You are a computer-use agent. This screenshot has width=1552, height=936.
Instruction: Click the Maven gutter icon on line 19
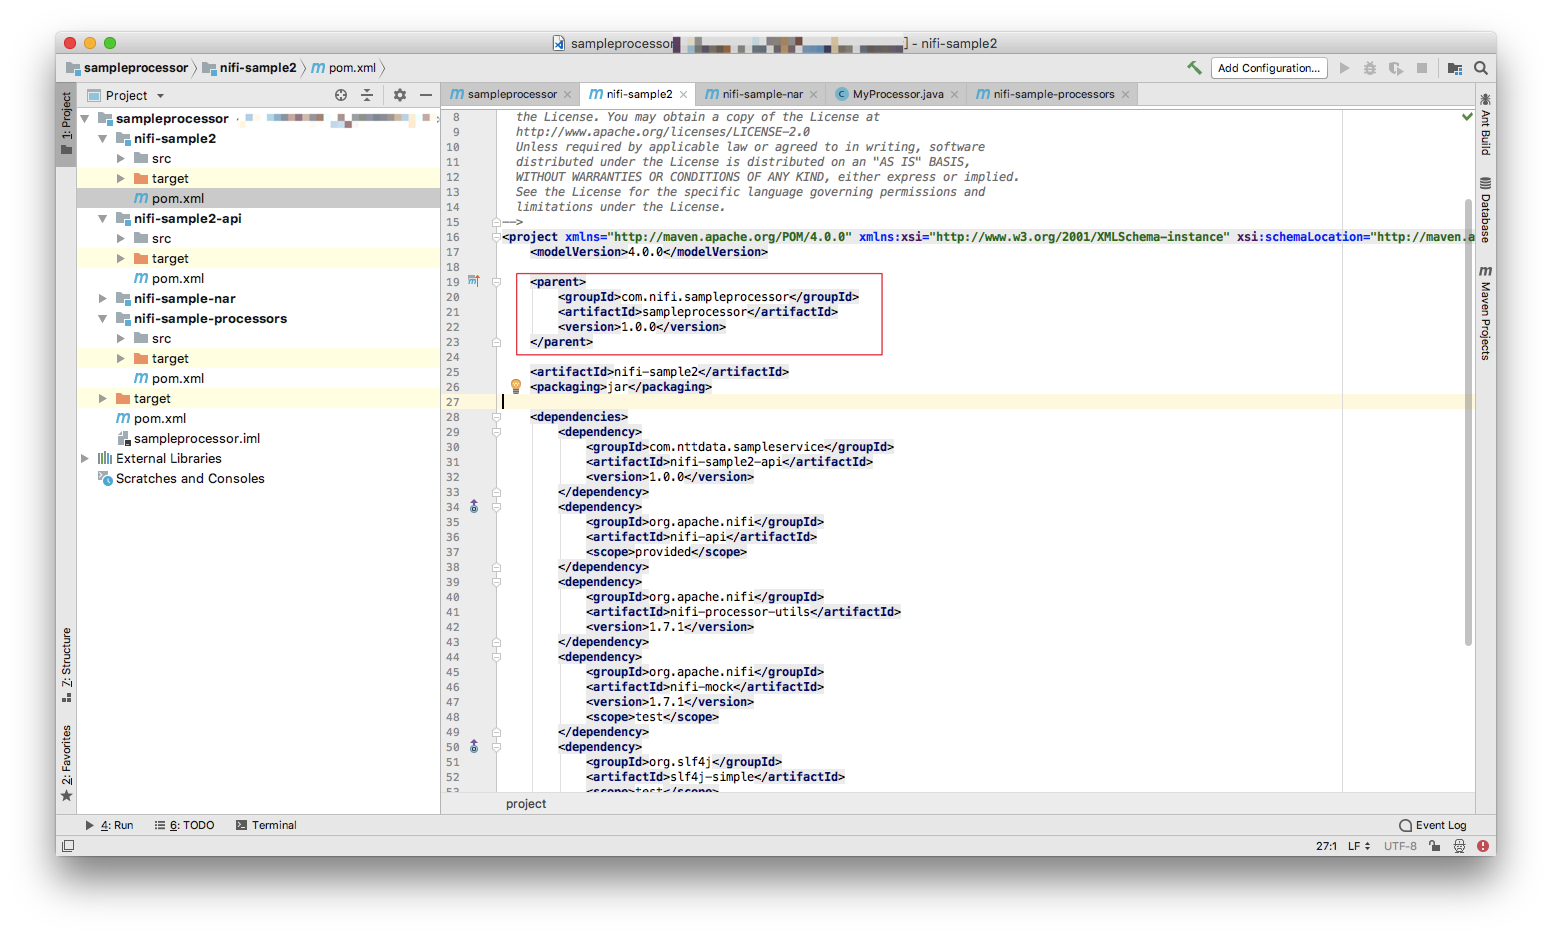coord(474,281)
